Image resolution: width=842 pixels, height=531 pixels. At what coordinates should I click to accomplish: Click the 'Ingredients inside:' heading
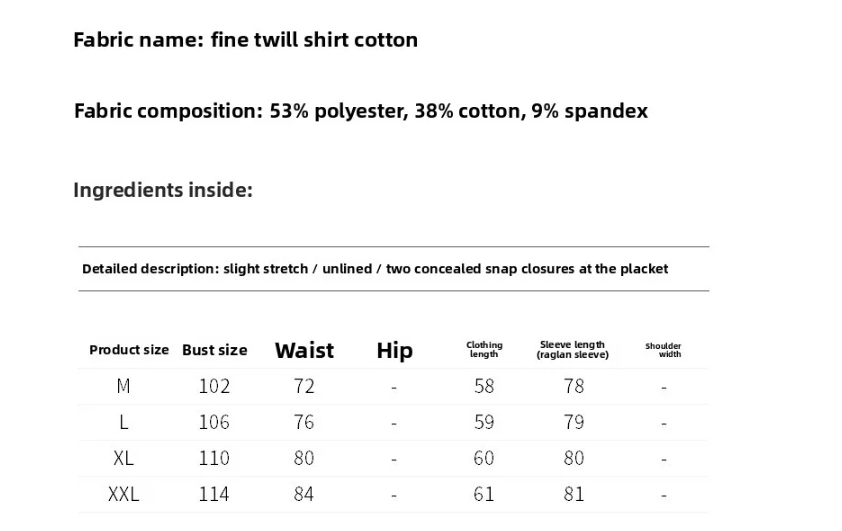pos(162,190)
